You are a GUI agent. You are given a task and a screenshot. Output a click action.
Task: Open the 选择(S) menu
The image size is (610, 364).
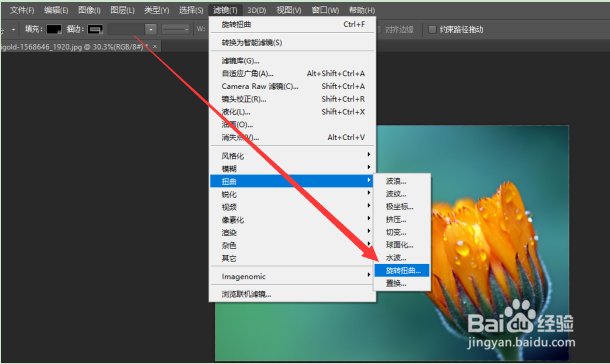pyautogui.click(x=191, y=10)
